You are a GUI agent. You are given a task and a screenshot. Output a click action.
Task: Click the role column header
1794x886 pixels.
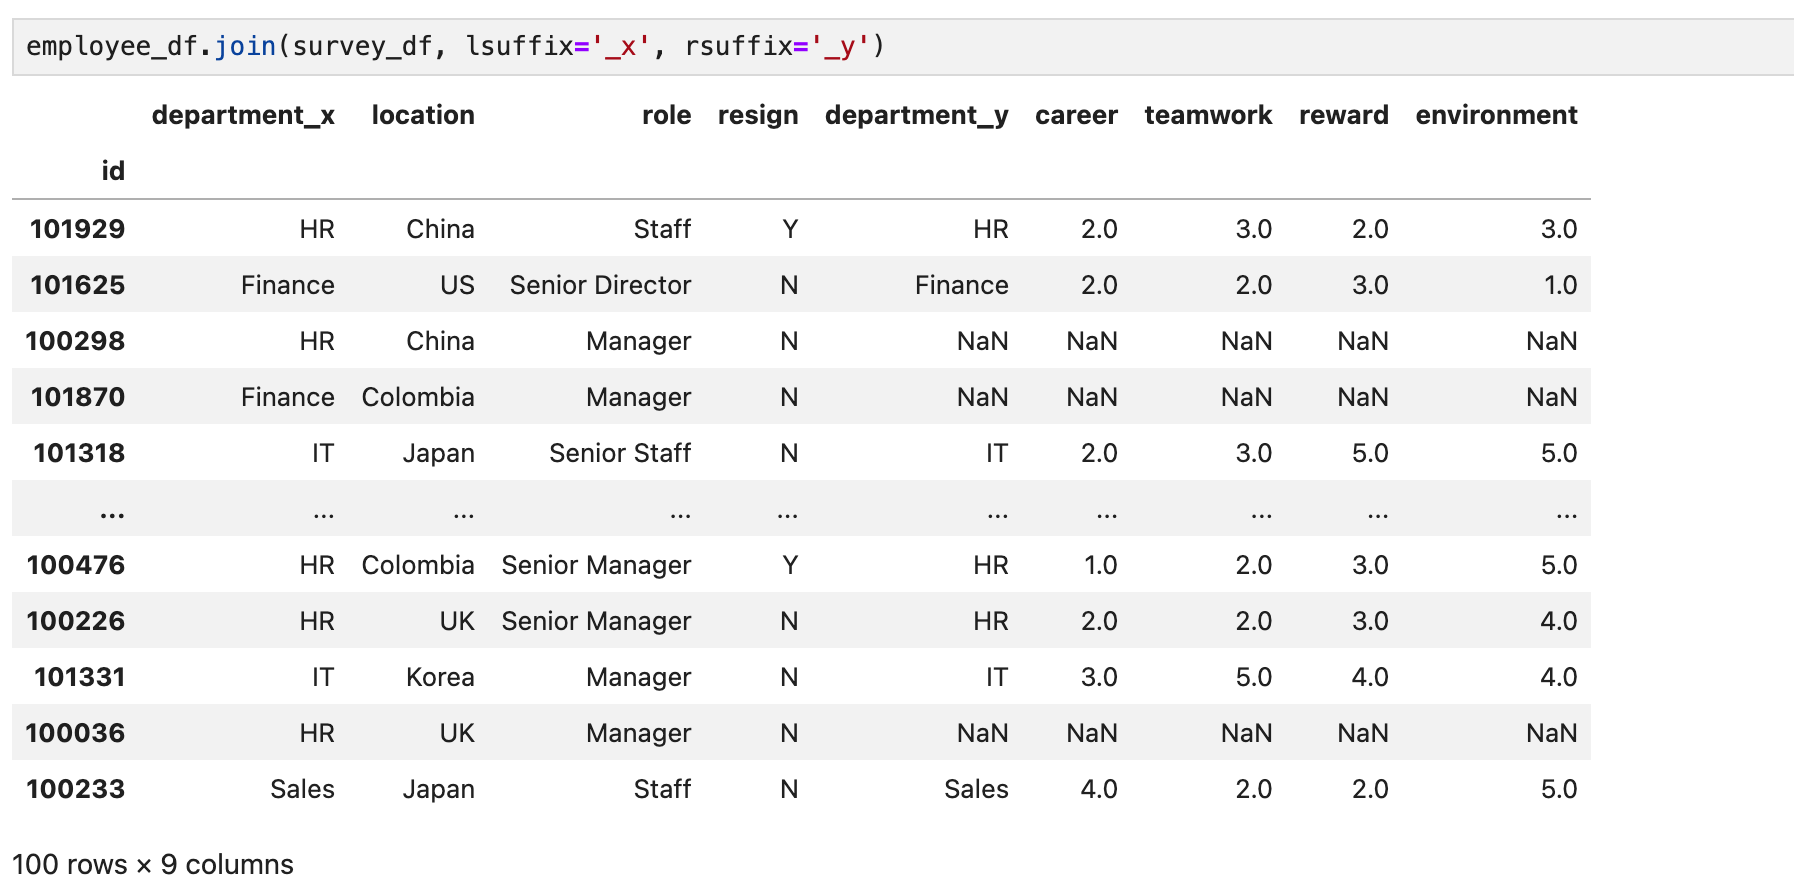(x=666, y=115)
